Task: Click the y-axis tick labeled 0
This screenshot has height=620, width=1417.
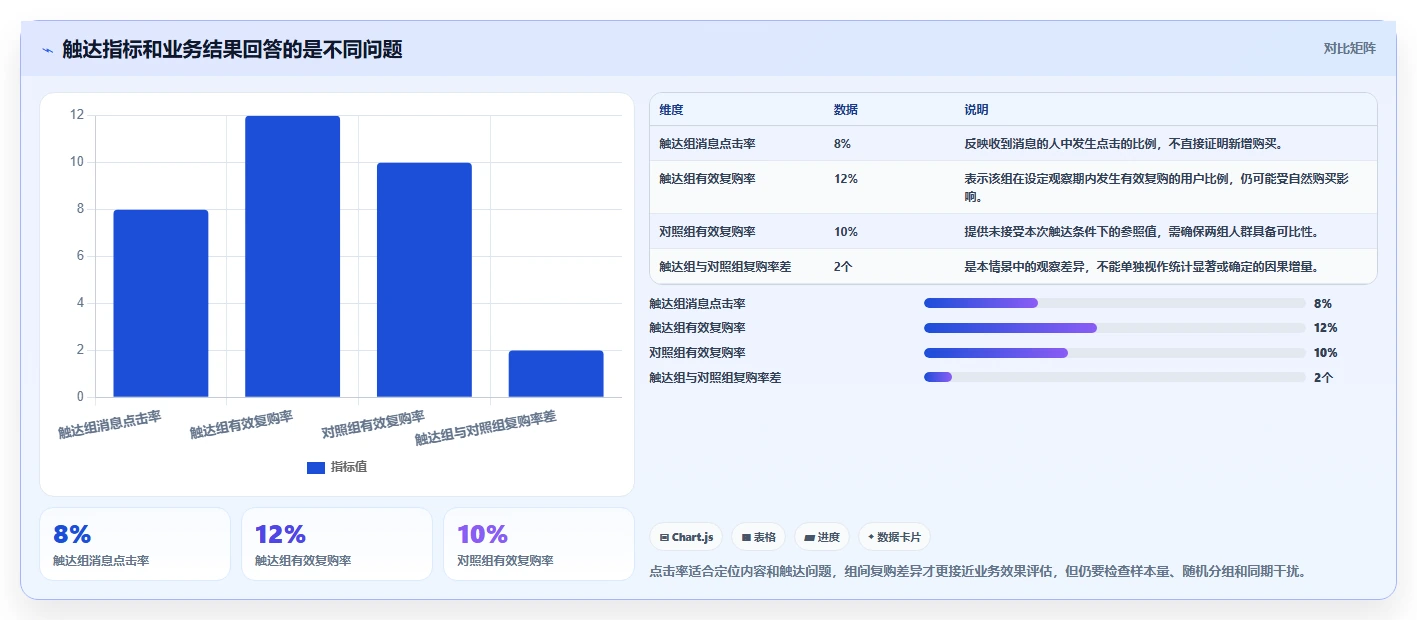Action: [x=80, y=397]
